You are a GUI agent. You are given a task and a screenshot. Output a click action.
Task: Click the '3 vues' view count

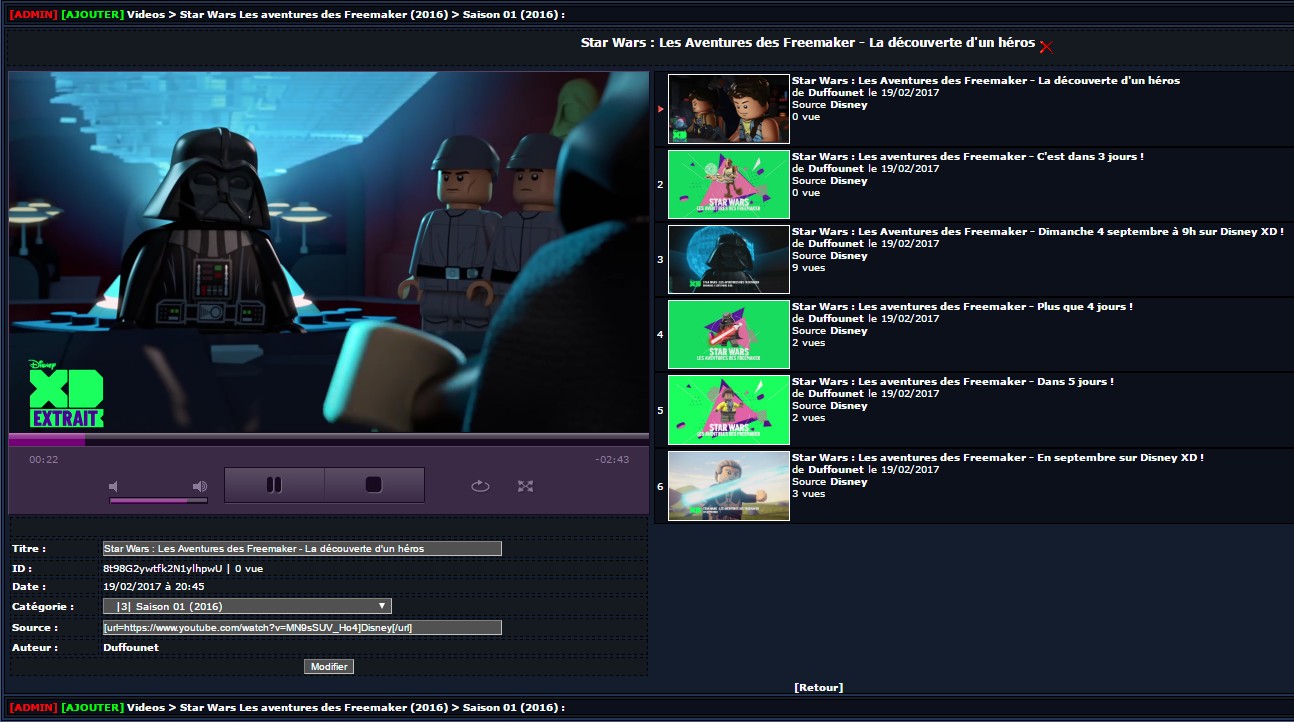point(809,493)
